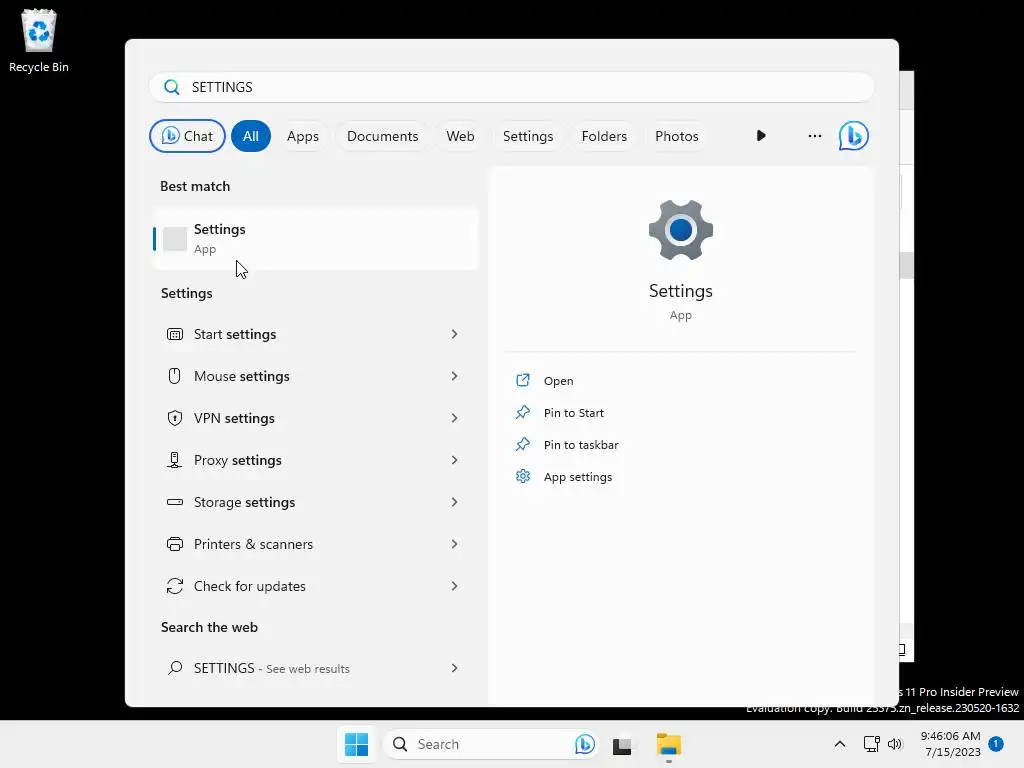Expand Proxy settings chevron arrow
Viewport: 1024px width, 768px height.
455,460
